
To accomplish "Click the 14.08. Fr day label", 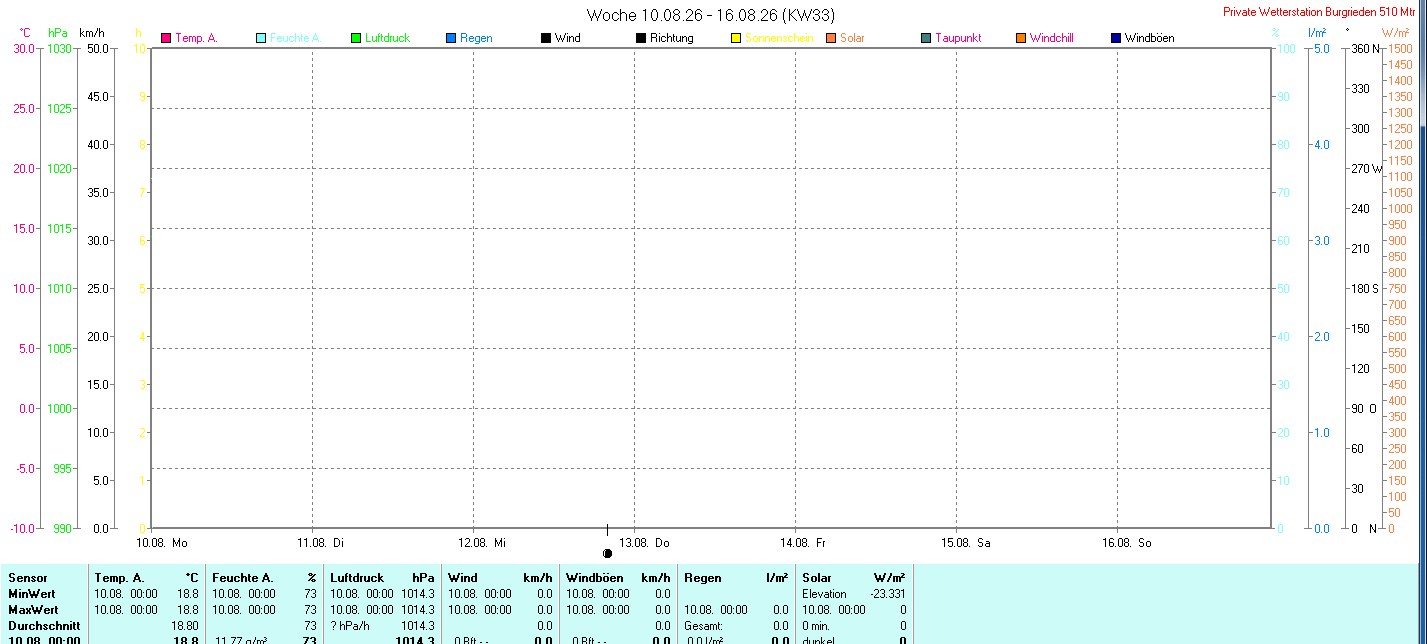I will [x=803, y=543].
